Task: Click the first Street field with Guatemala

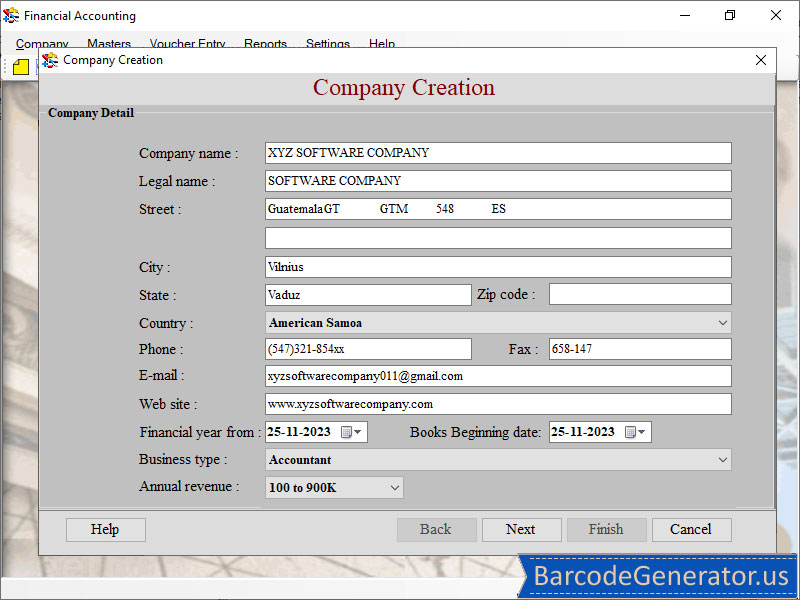Action: pyautogui.click(x=498, y=209)
